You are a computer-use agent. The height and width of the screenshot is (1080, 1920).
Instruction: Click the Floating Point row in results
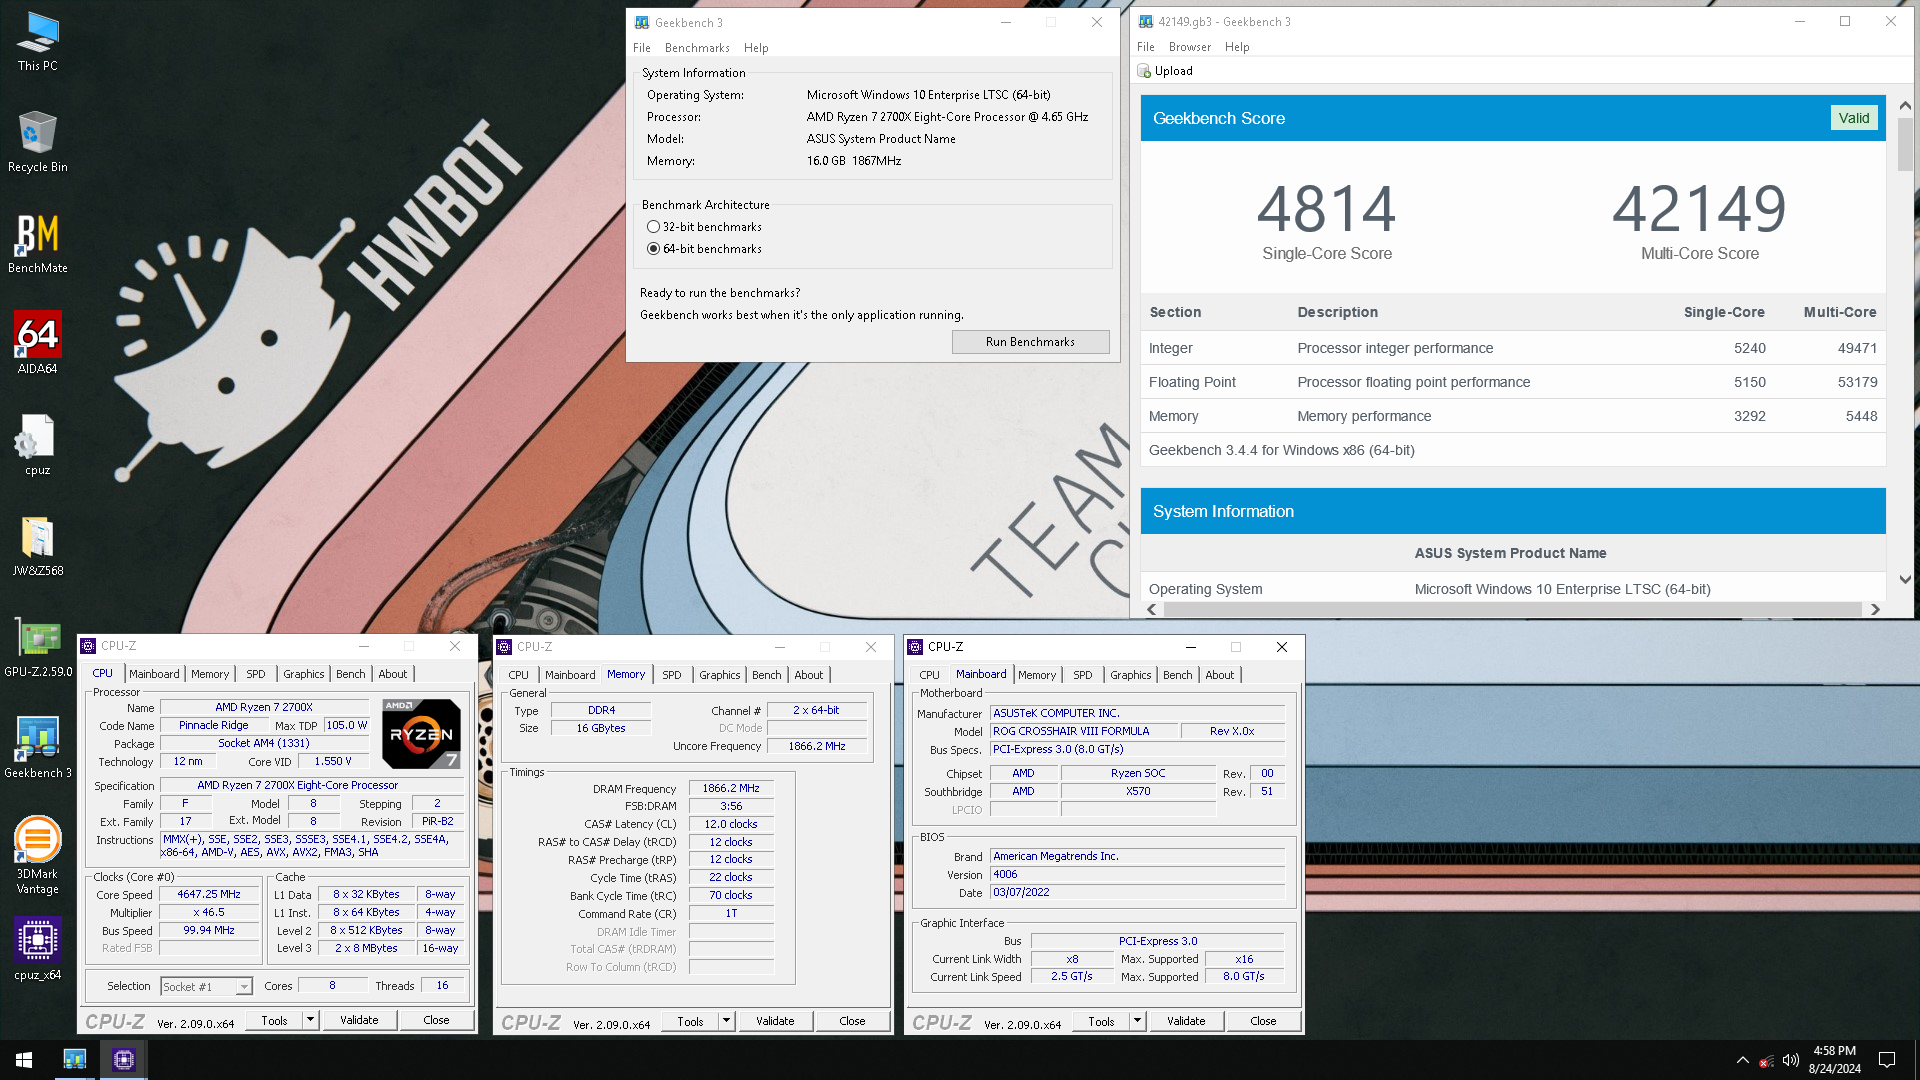click(x=1513, y=382)
